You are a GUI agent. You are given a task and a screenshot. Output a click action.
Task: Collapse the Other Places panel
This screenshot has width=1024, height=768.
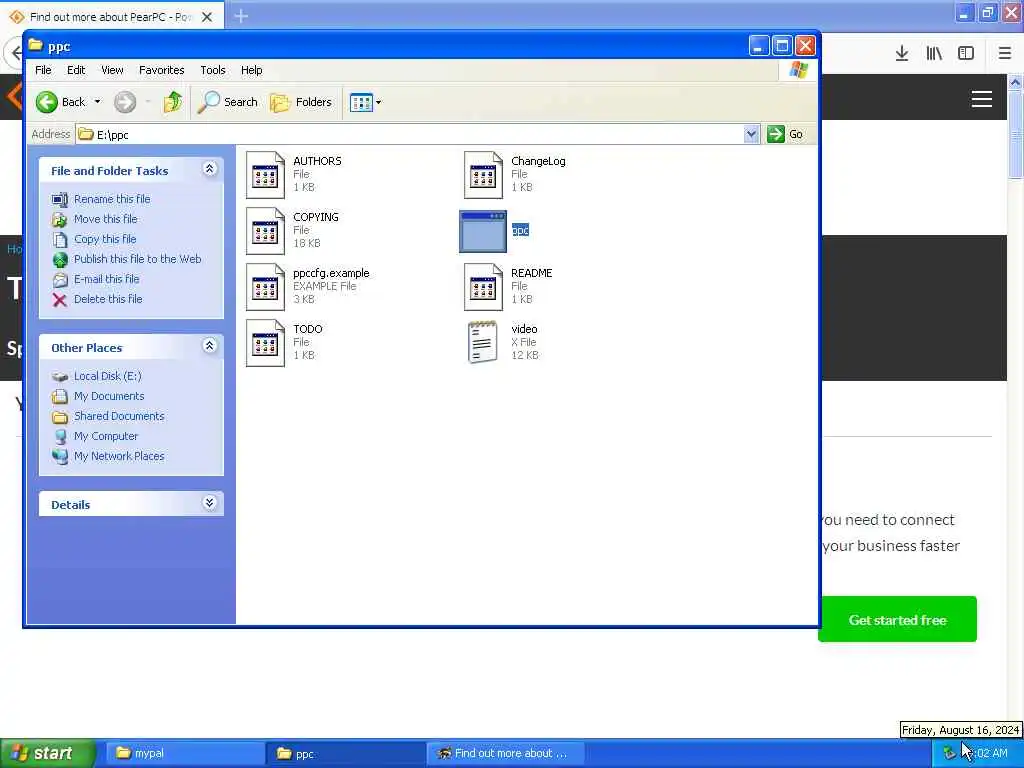(x=210, y=346)
